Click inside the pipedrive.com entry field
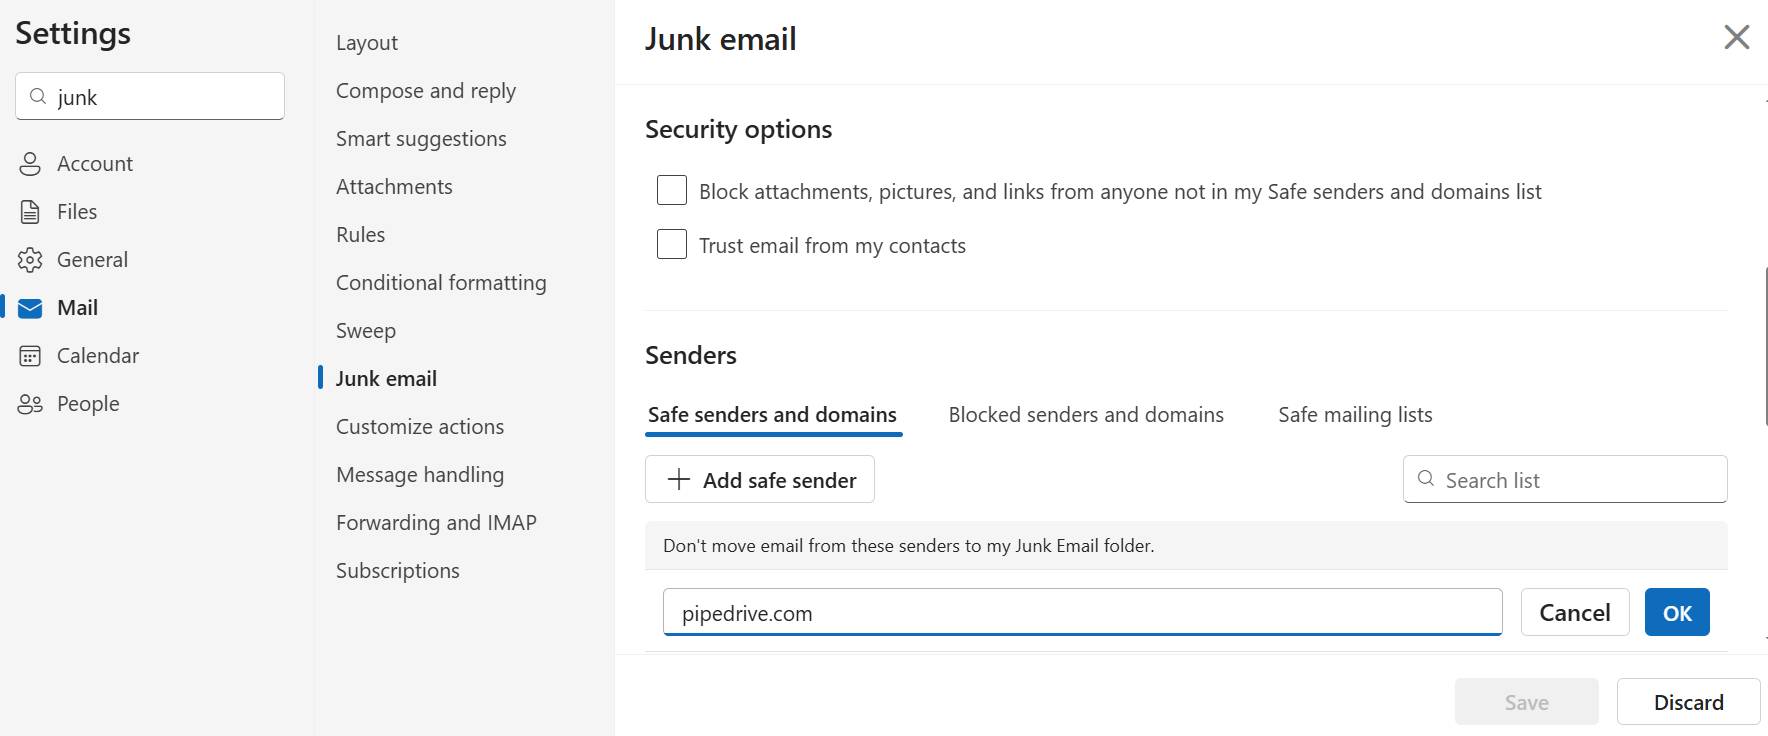The width and height of the screenshot is (1768, 736). pyautogui.click(x=1082, y=612)
